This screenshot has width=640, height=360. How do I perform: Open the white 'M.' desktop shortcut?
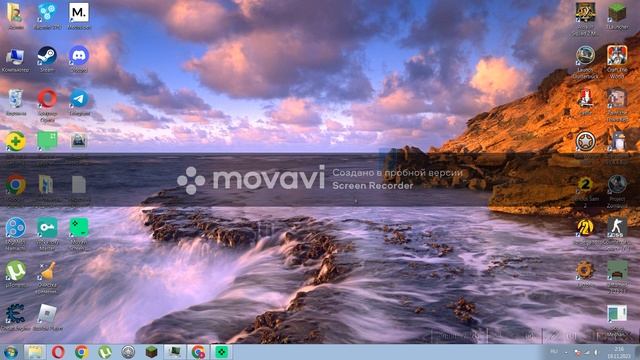(79, 12)
